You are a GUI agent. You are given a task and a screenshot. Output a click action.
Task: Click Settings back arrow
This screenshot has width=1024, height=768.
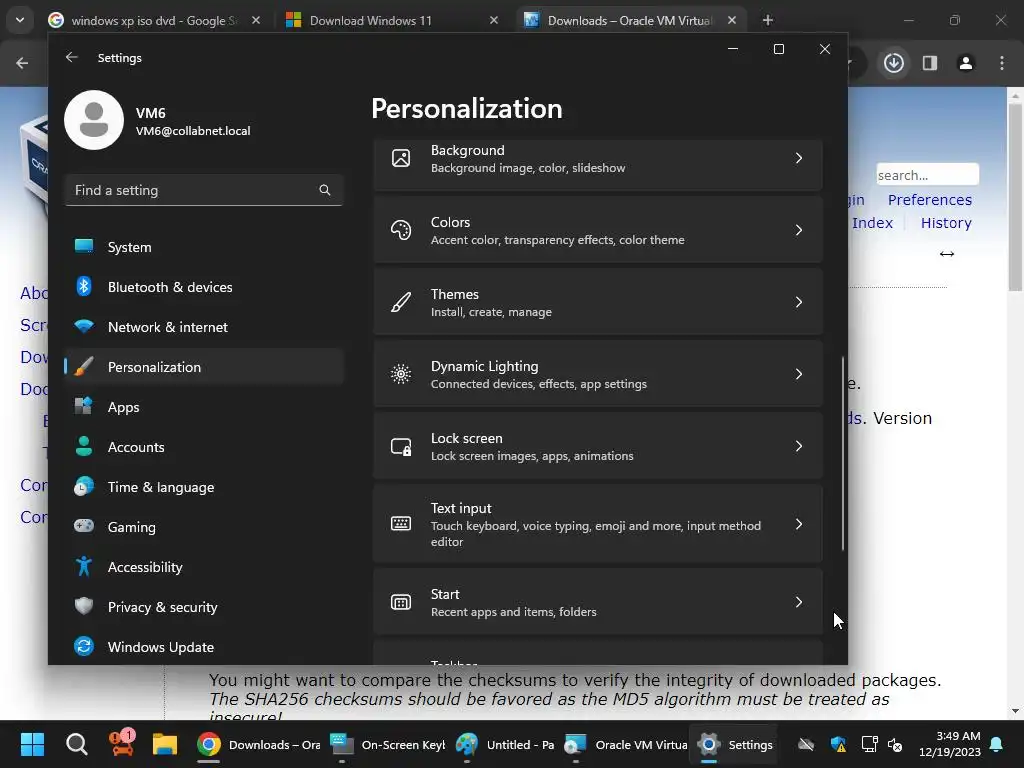tap(72, 57)
